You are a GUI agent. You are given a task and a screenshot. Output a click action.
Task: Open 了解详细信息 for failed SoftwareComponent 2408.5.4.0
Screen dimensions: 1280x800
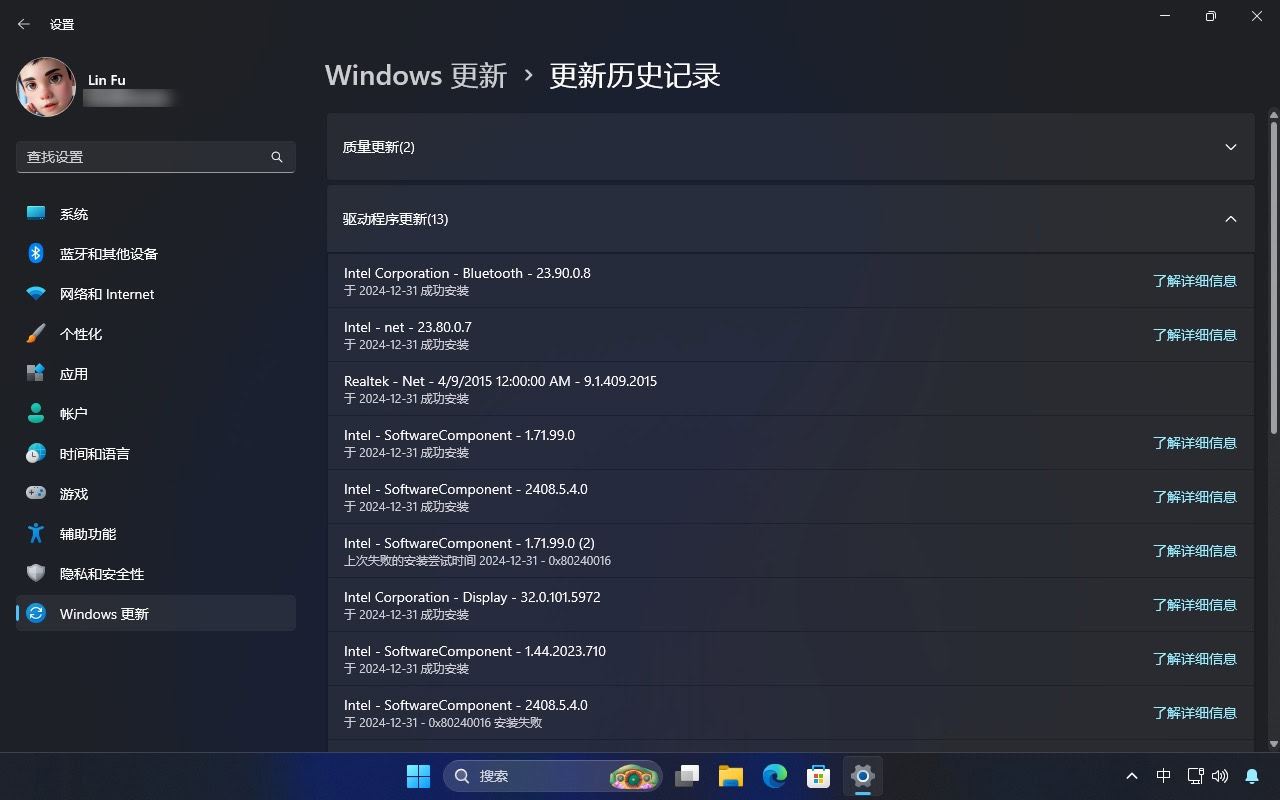[x=1195, y=713]
